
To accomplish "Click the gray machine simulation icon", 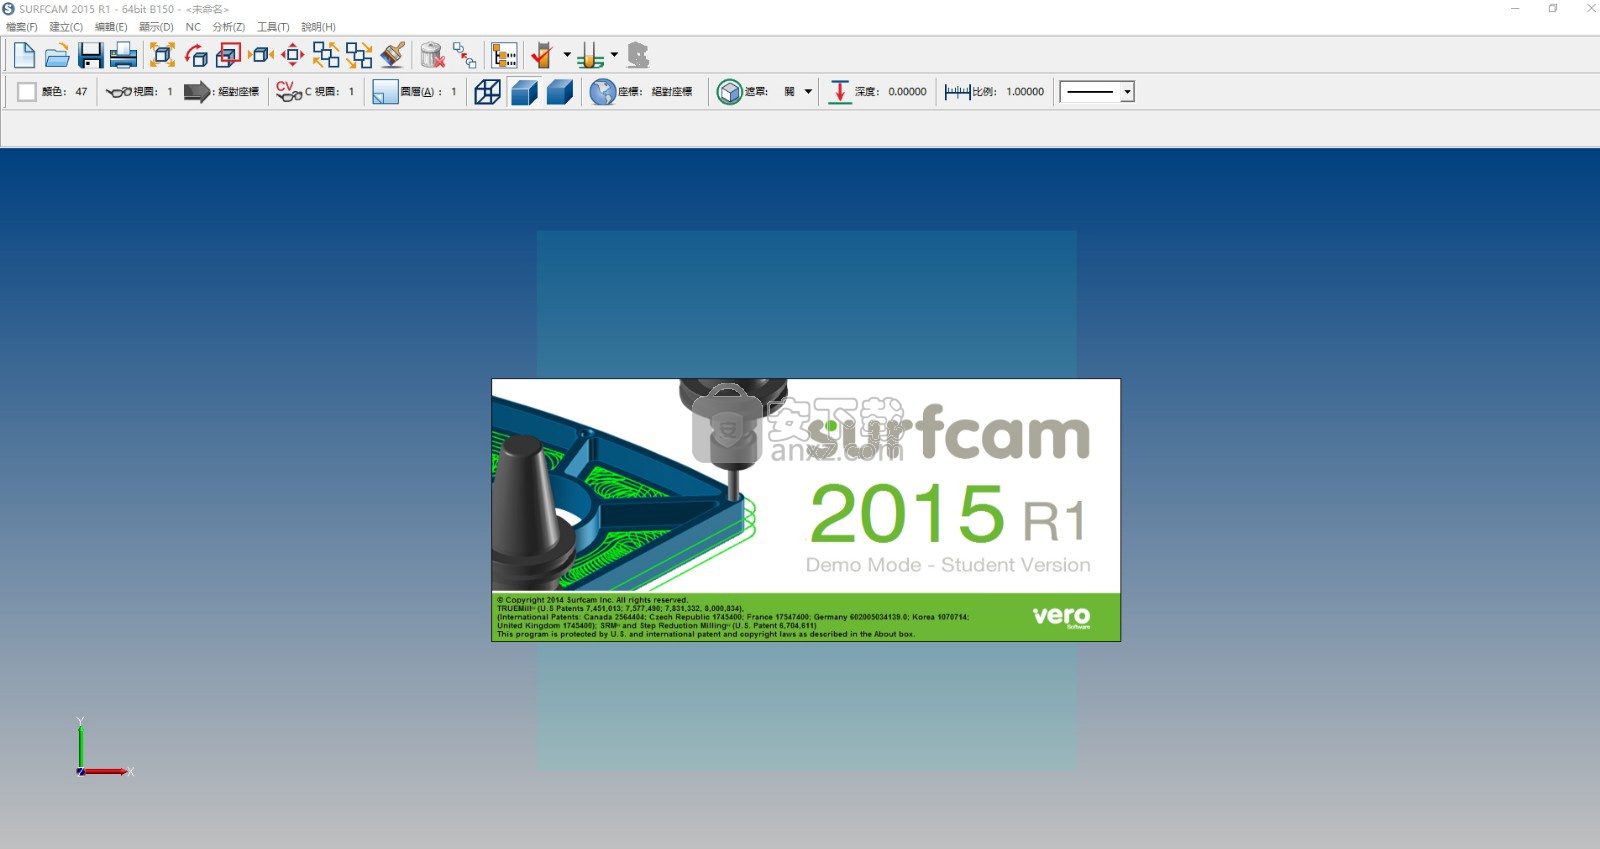I will 638,56.
